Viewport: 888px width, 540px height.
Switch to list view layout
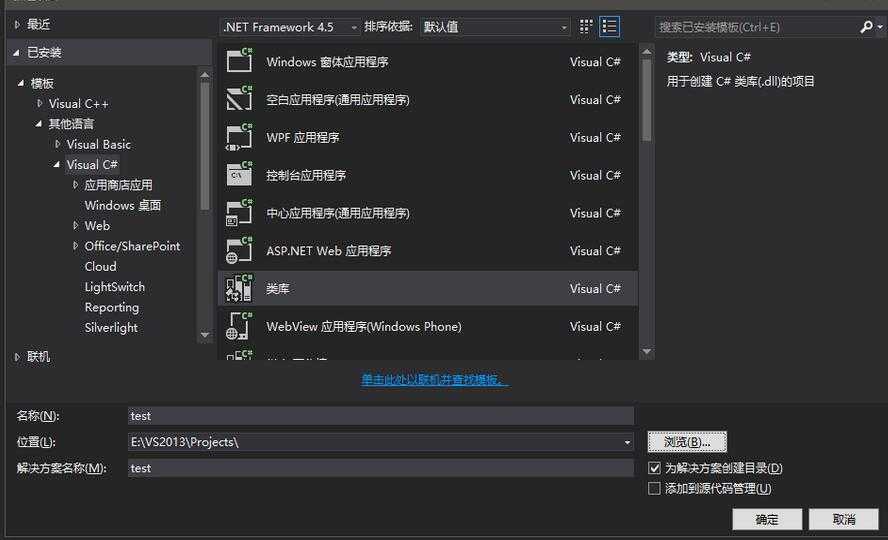(609, 27)
